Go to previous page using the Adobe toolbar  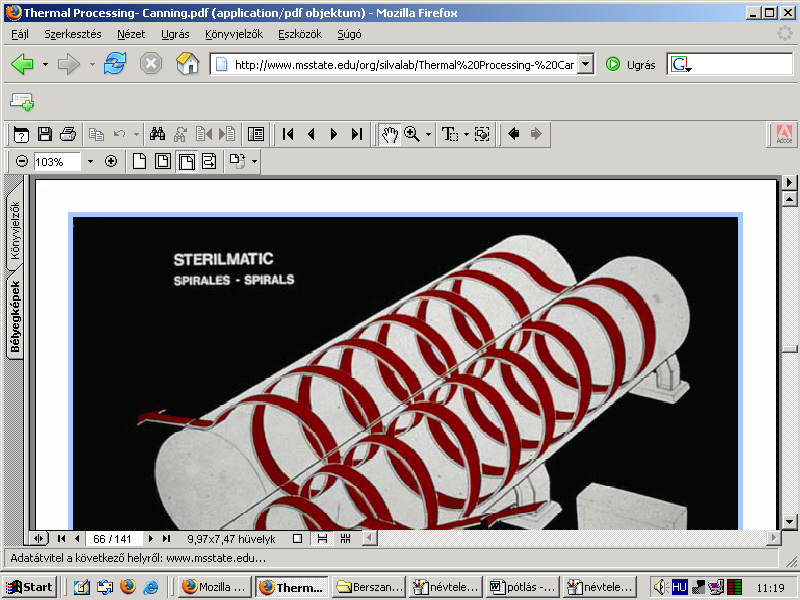(311, 134)
